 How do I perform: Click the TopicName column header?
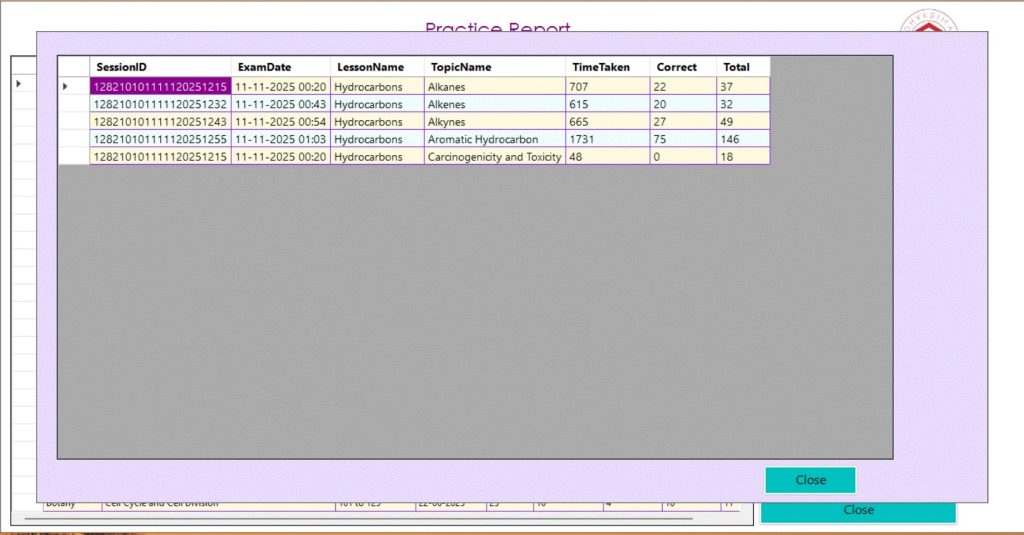coord(494,67)
